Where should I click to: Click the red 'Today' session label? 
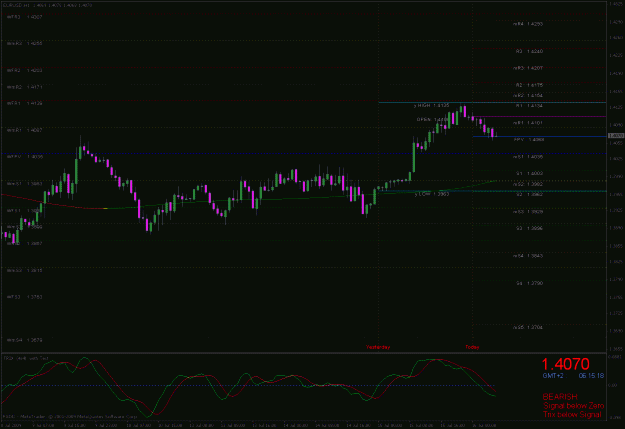(472, 347)
